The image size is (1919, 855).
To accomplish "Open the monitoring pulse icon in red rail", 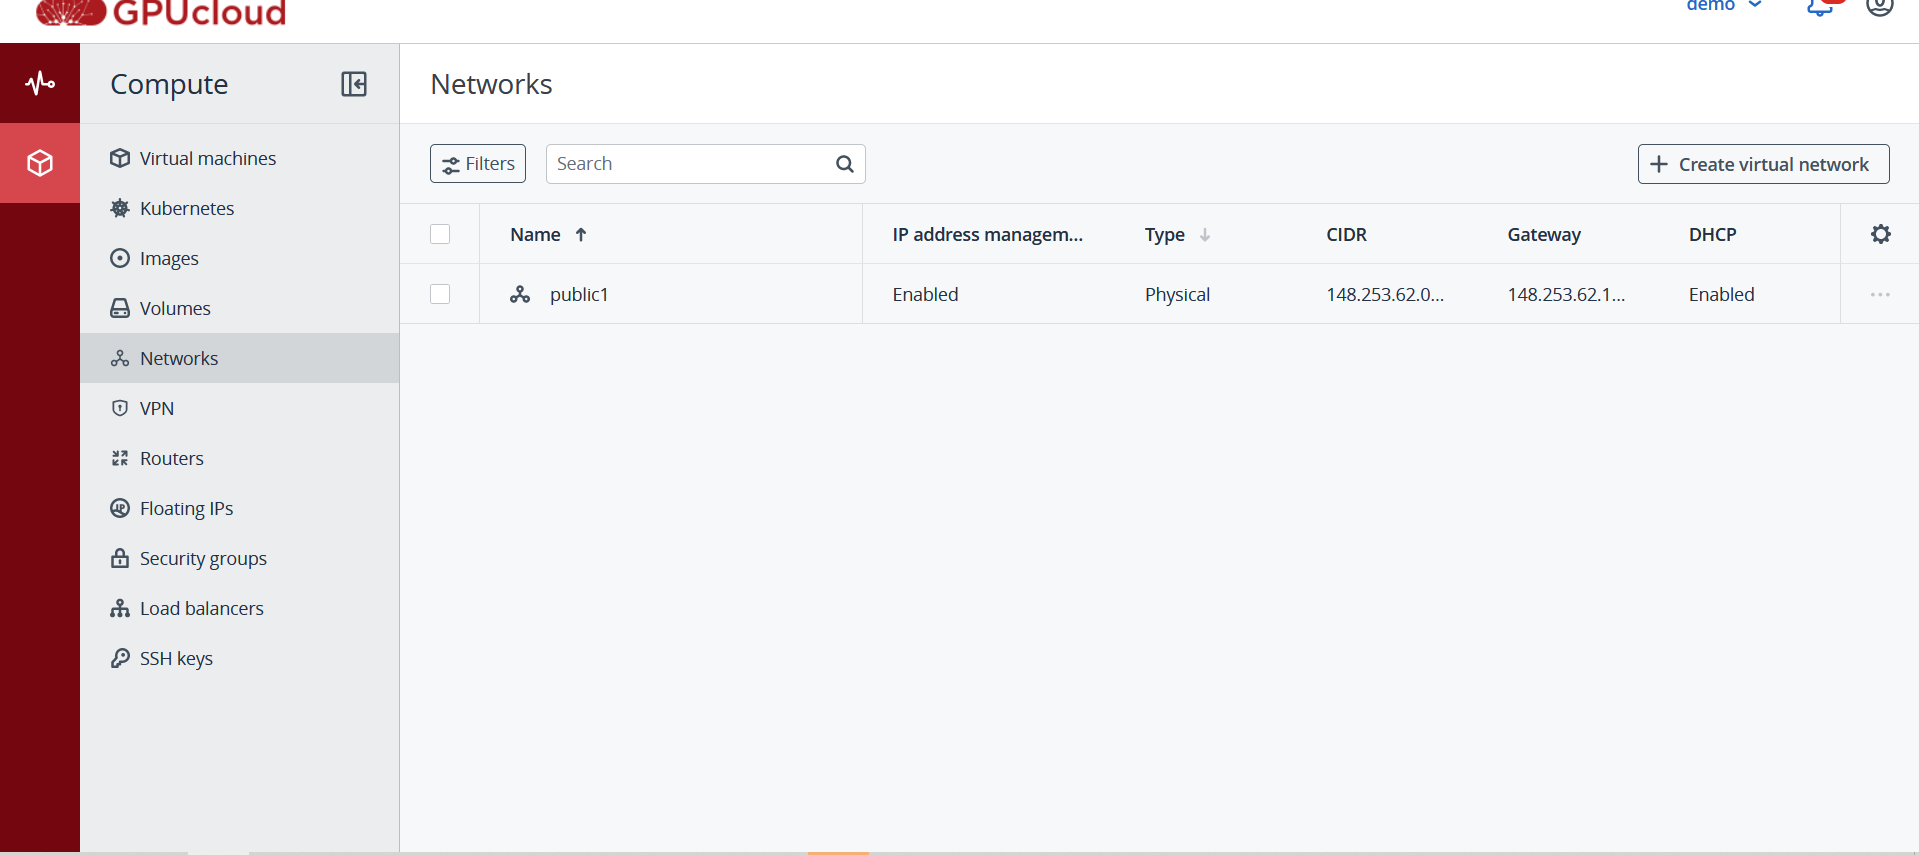I will pos(40,83).
